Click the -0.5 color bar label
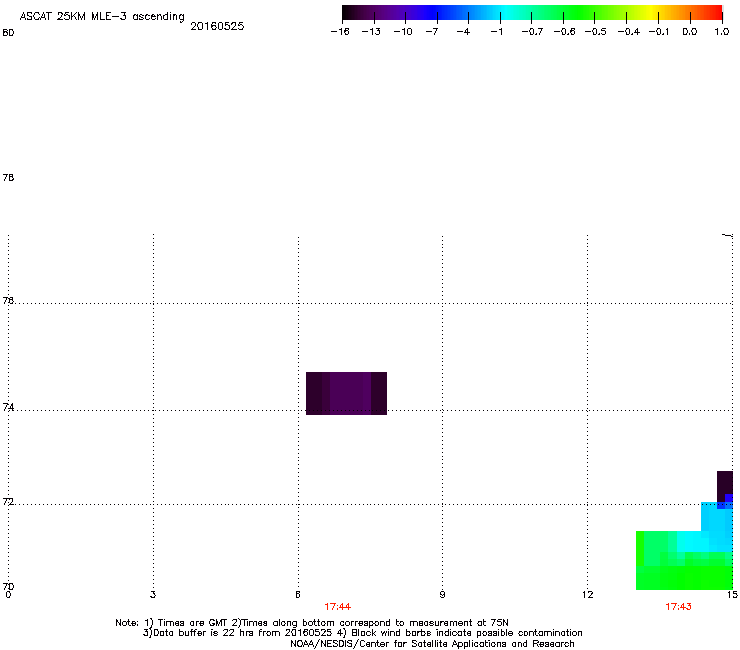Viewport: 740px width, 650px height. pos(596,32)
